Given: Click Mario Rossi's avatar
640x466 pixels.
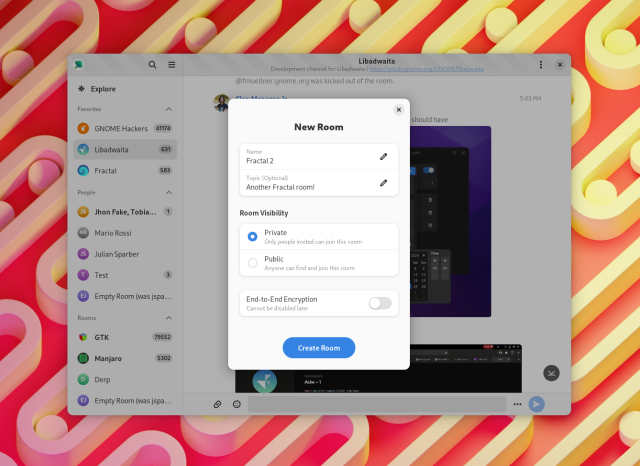Looking at the screenshot, I should pyautogui.click(x=83, y=233).
